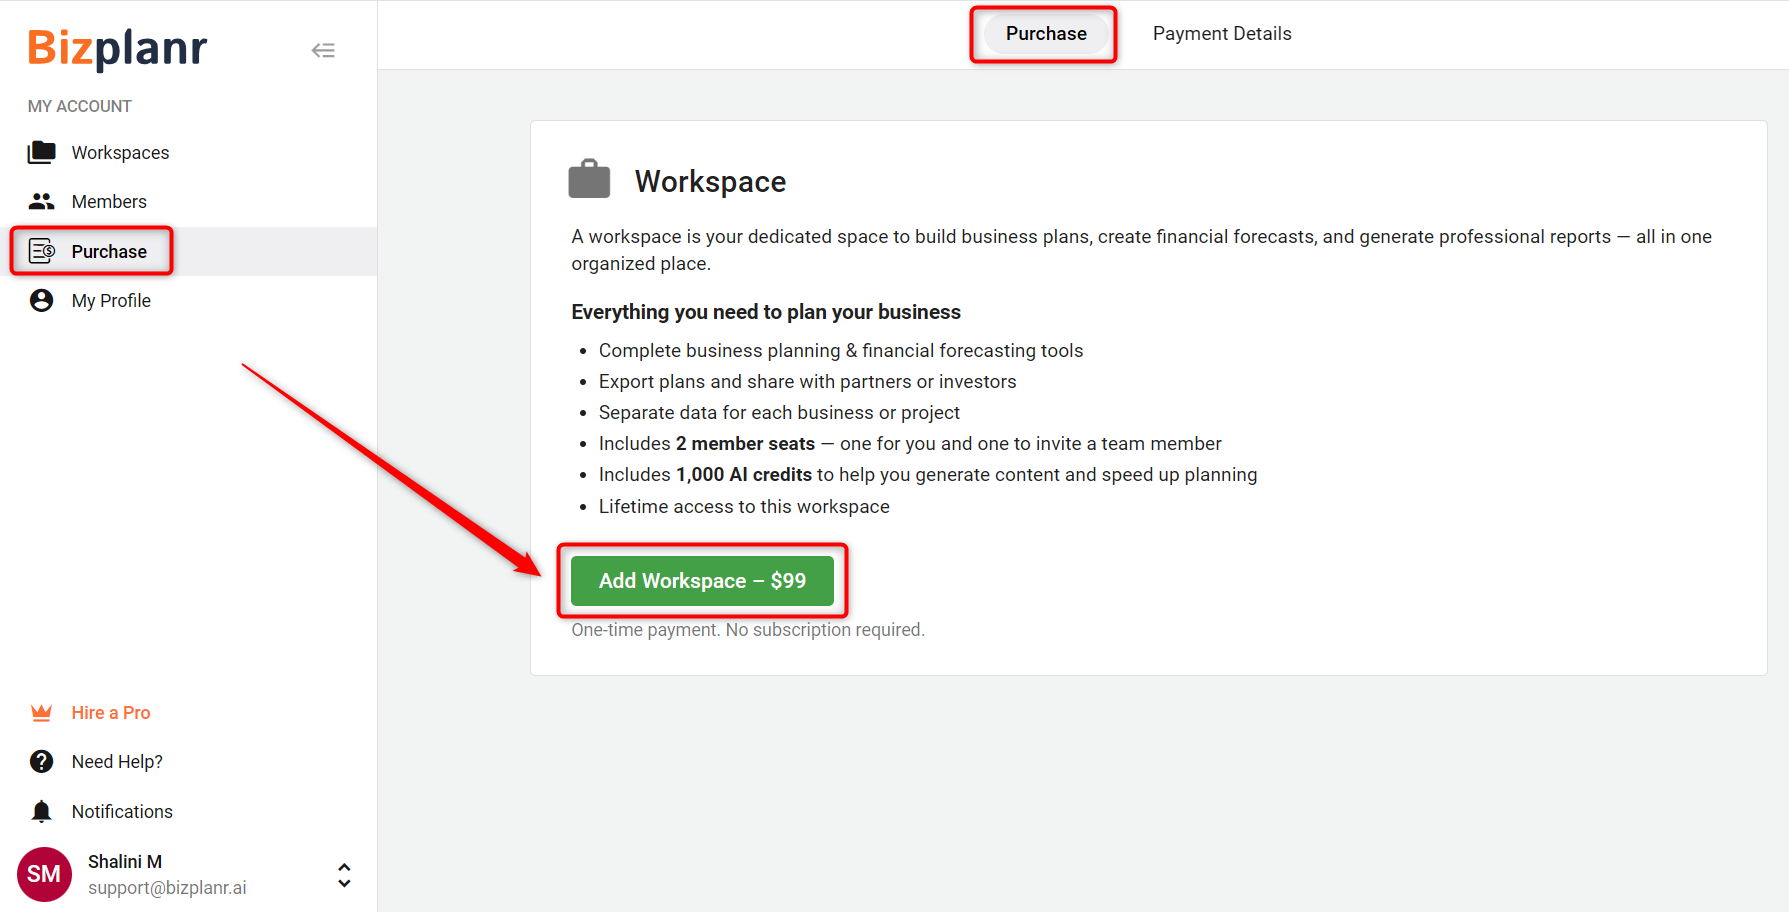Click 'Complete business planning & financial forecasting tools'
Screen dimensions: 1789x912
(841, 351)
